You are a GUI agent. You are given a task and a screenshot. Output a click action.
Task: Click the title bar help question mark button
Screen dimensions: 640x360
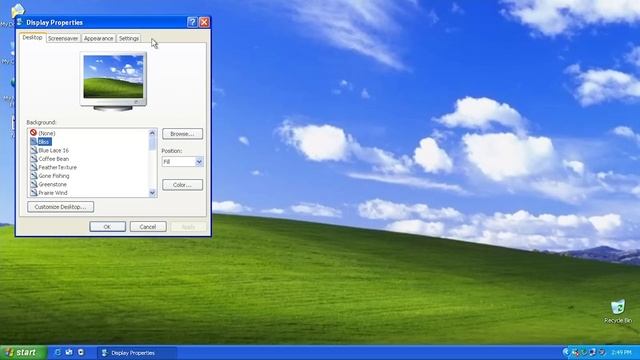pos(192,22)
